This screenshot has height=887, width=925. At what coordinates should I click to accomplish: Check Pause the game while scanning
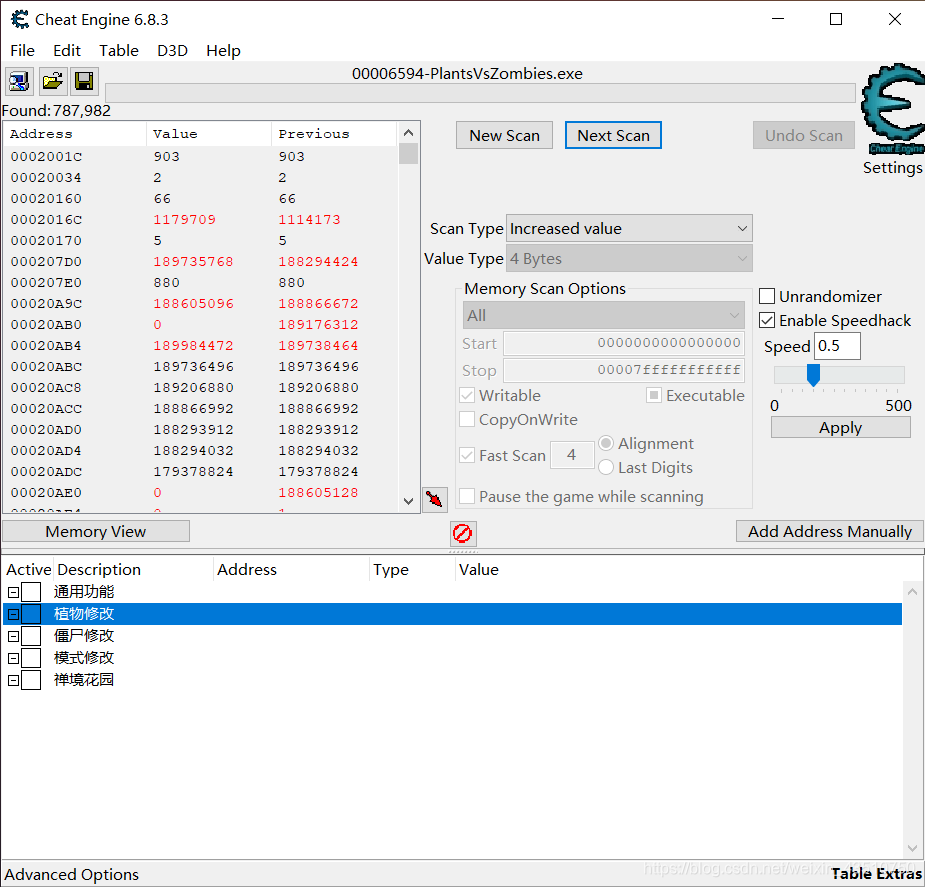(x=467, y=496)
